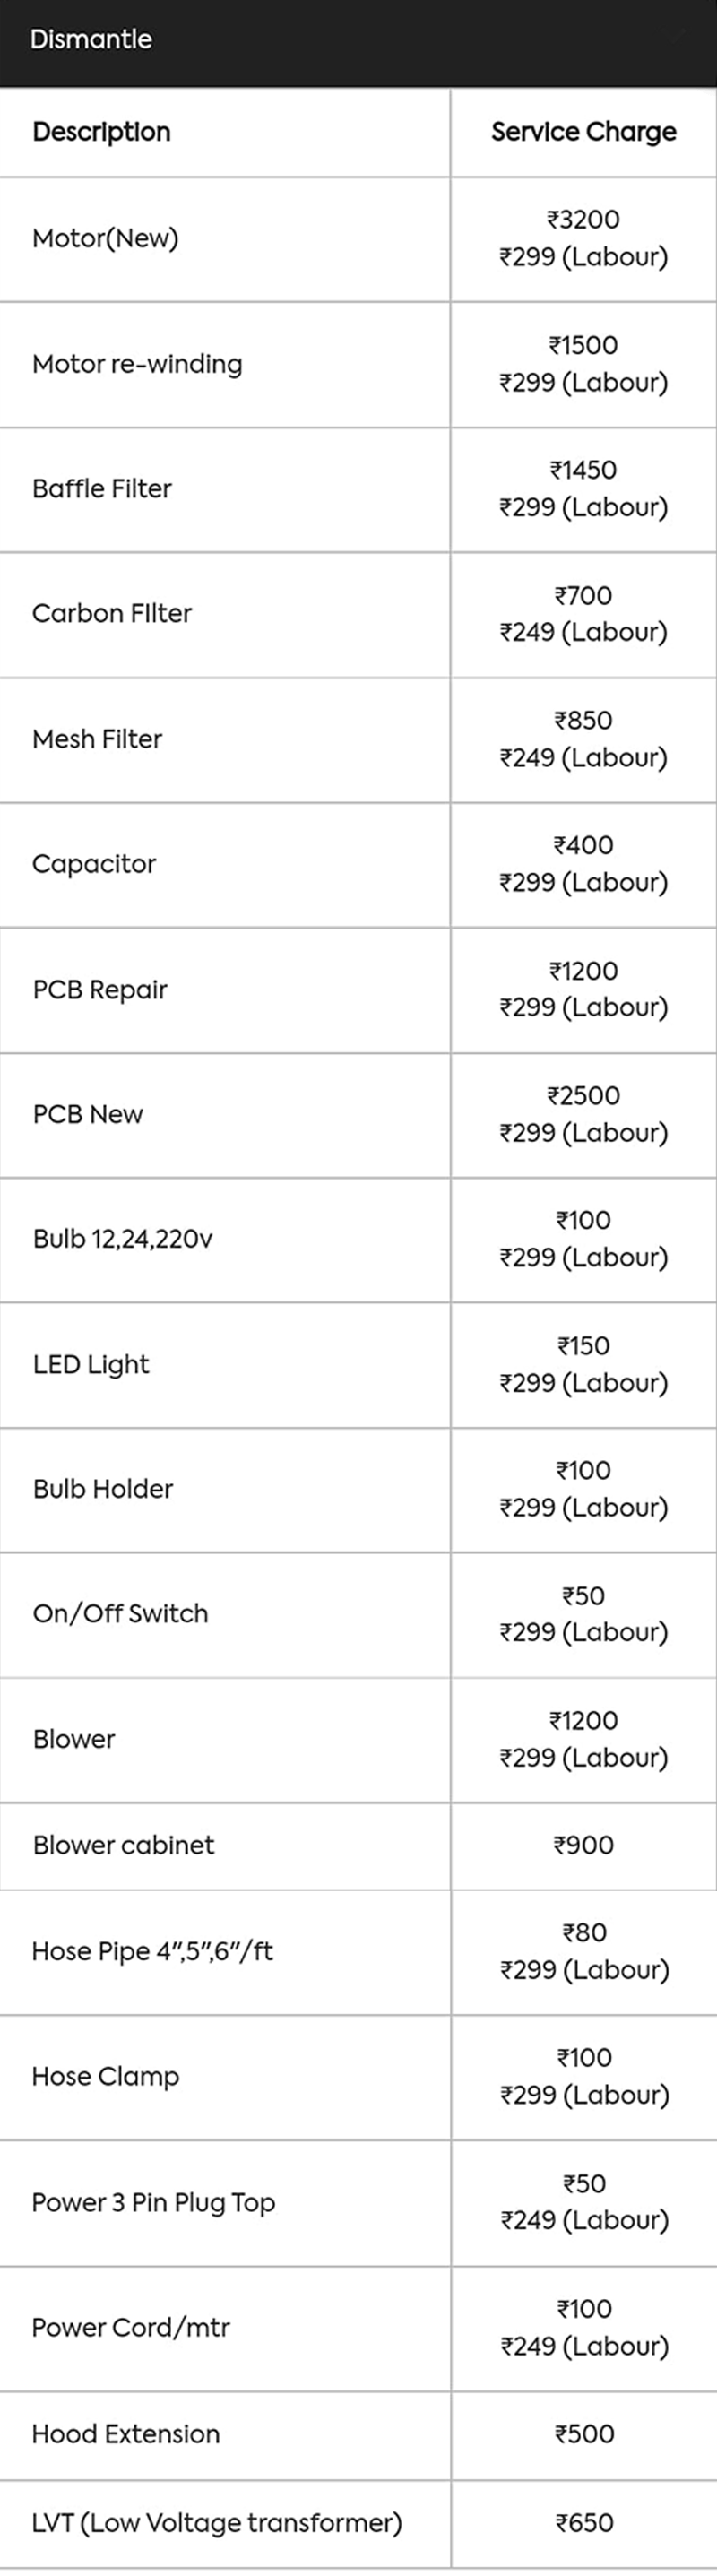The height and width of the screenshot is (2576, 717).
Task: Click the Power 3 Pin Plug Top label
Action: click(x=153, y=2202)
